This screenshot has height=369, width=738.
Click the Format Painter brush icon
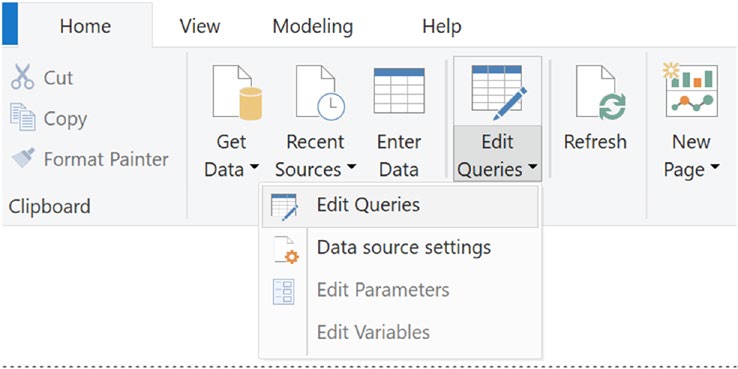(23, 159)
